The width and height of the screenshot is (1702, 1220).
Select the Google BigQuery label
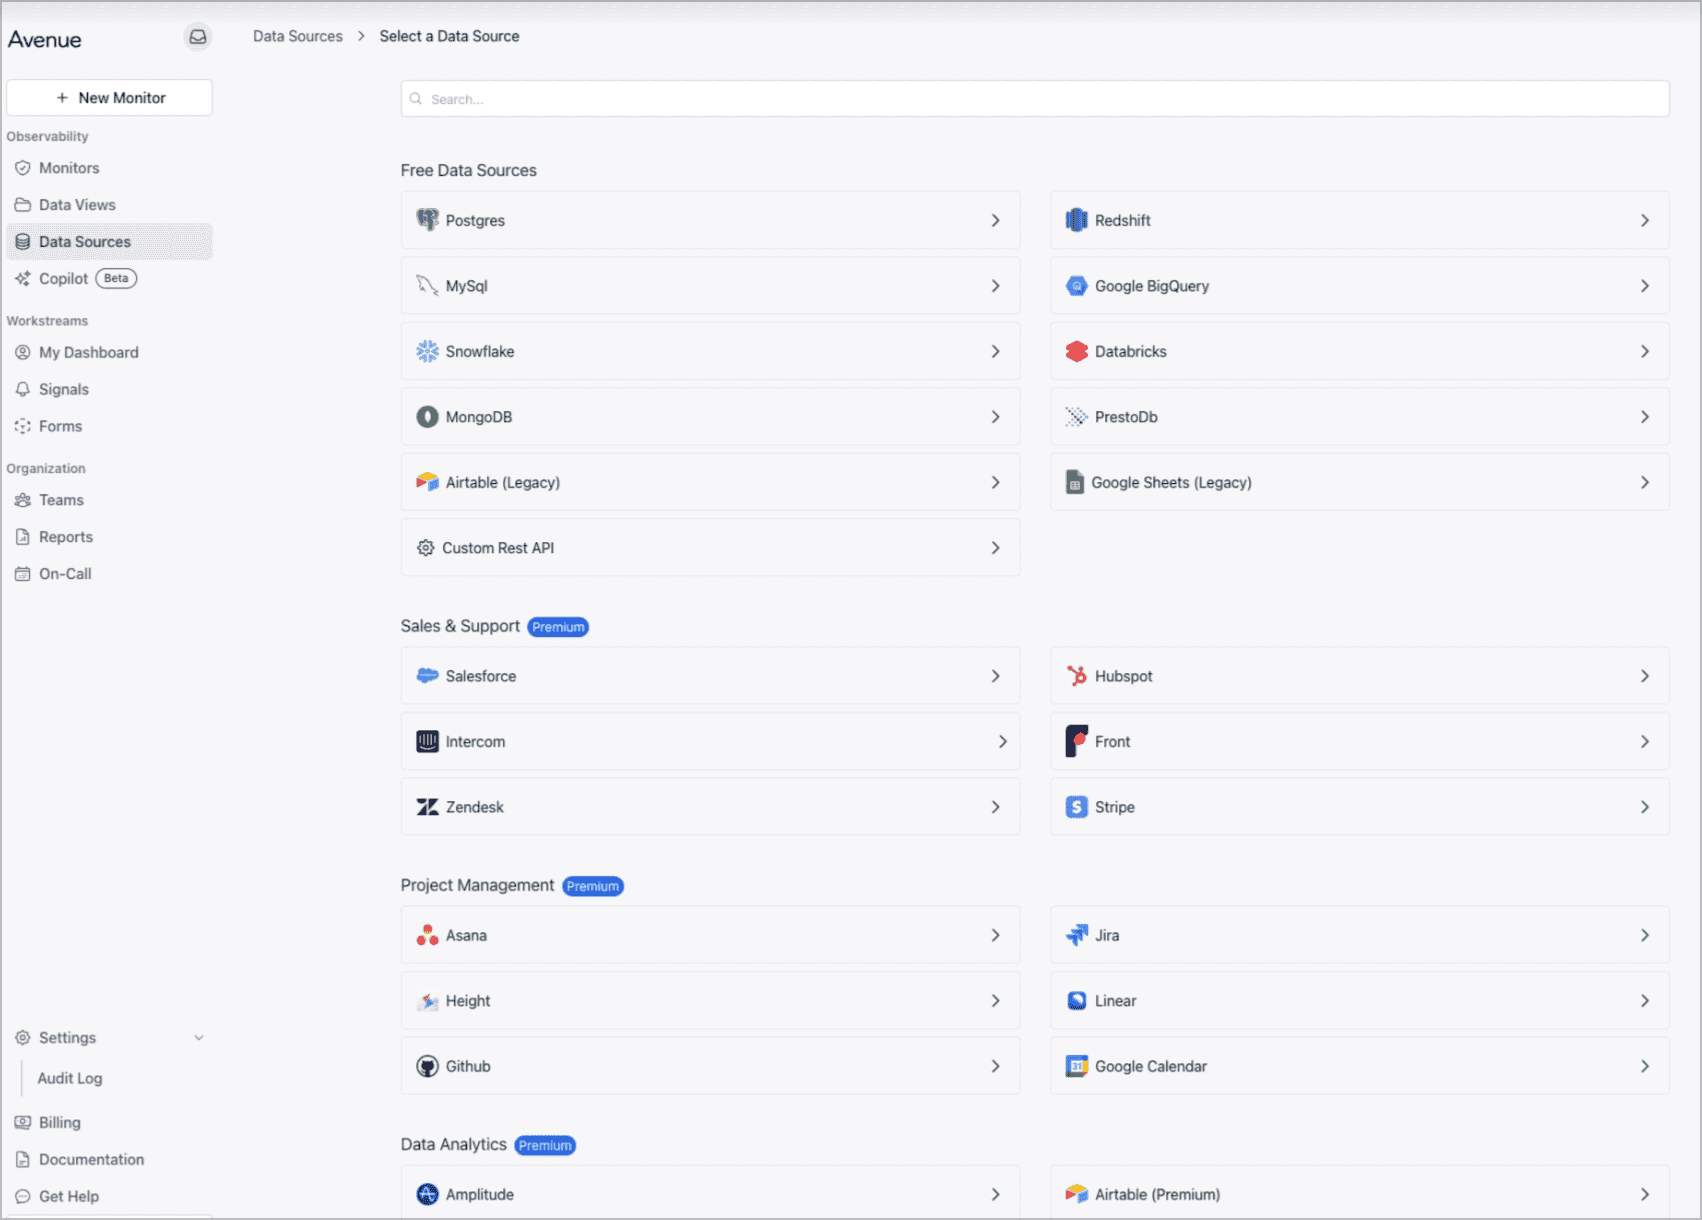click(1152, 286)
